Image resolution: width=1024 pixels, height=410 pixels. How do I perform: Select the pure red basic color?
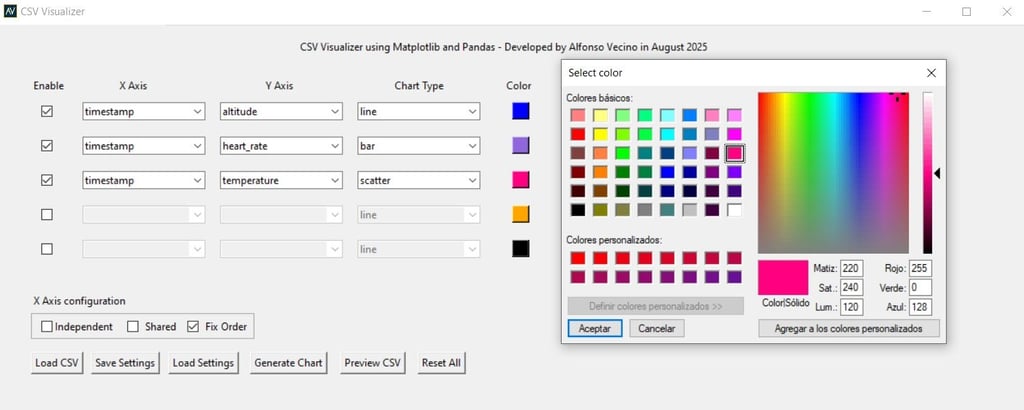578,134
